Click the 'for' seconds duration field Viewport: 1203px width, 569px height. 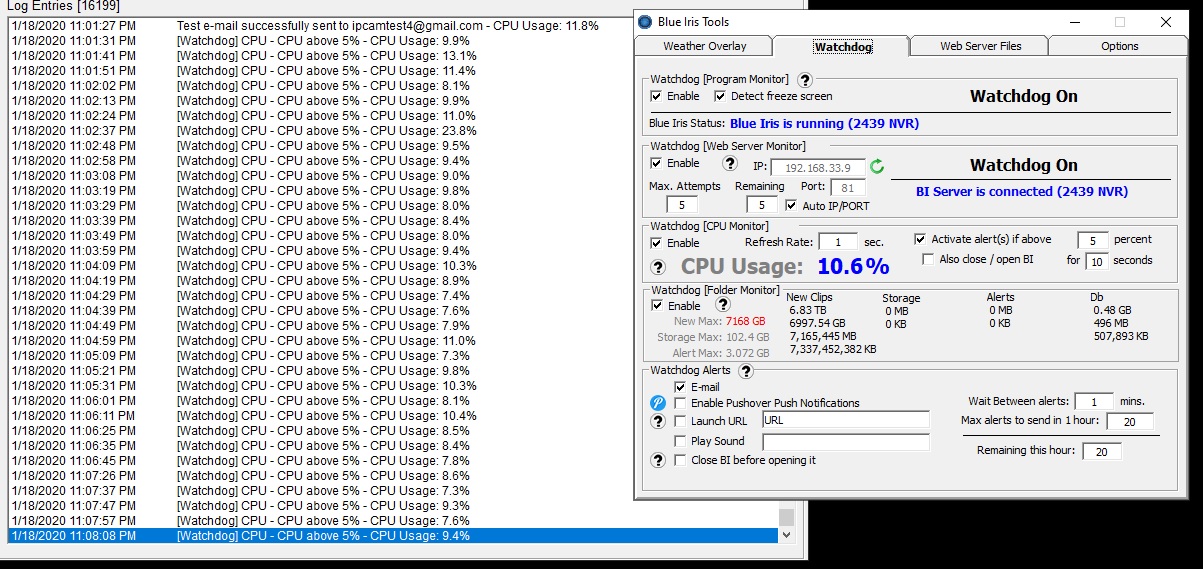point(1097,261)
